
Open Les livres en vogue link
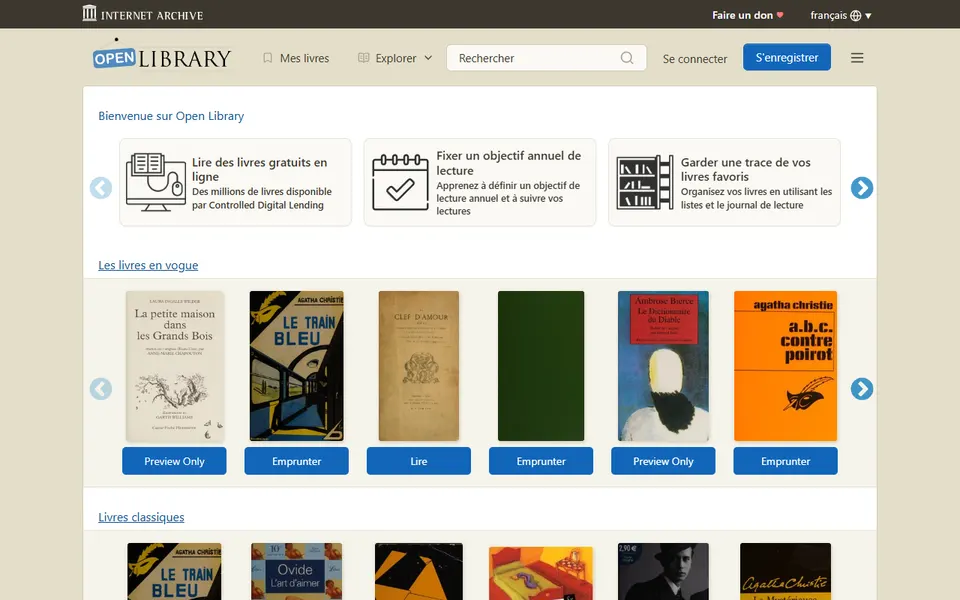tap(148, 264)
